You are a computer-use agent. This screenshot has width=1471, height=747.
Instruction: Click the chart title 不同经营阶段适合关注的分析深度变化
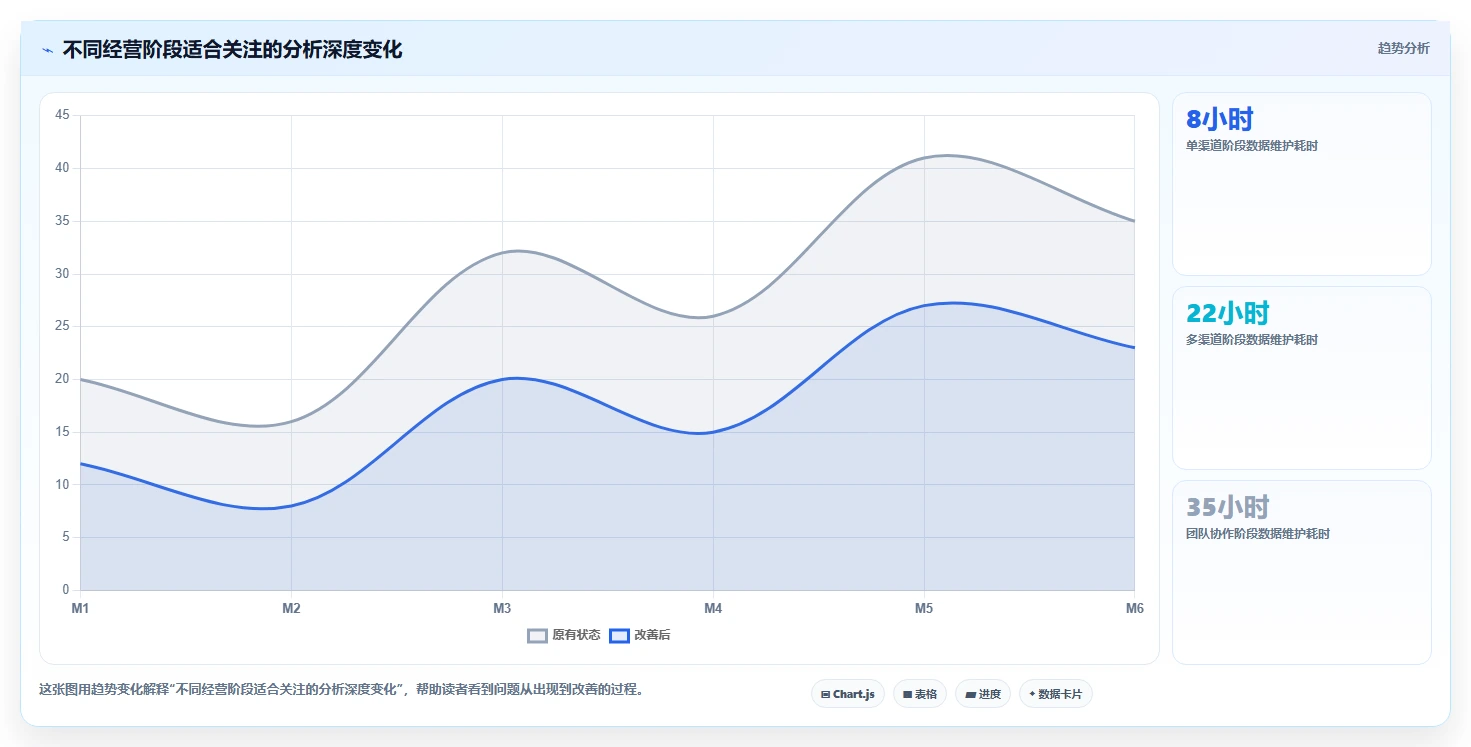pos(232,49)
